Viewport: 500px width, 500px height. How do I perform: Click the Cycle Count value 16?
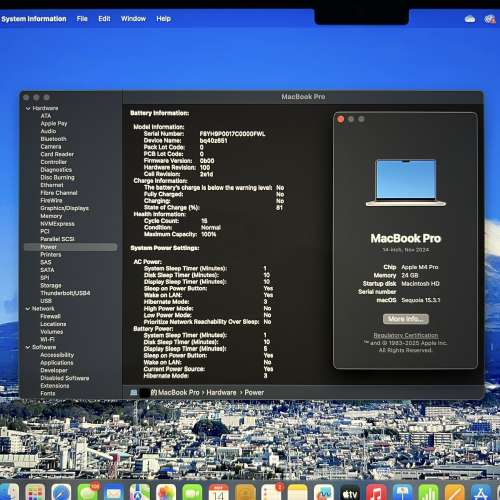coord(204,221)
